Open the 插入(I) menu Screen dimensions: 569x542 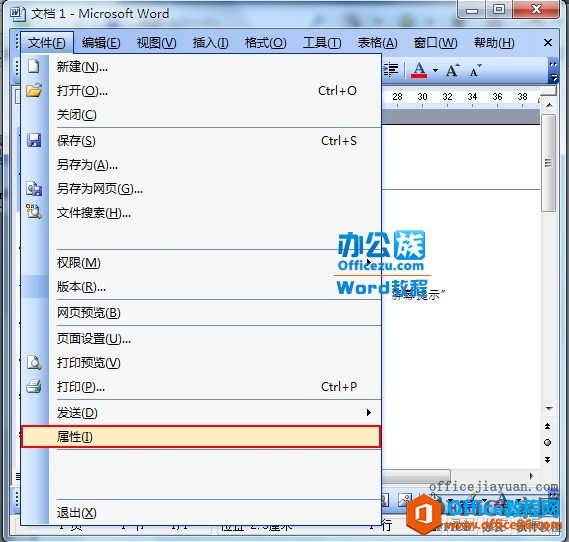(x=210, y=43)
